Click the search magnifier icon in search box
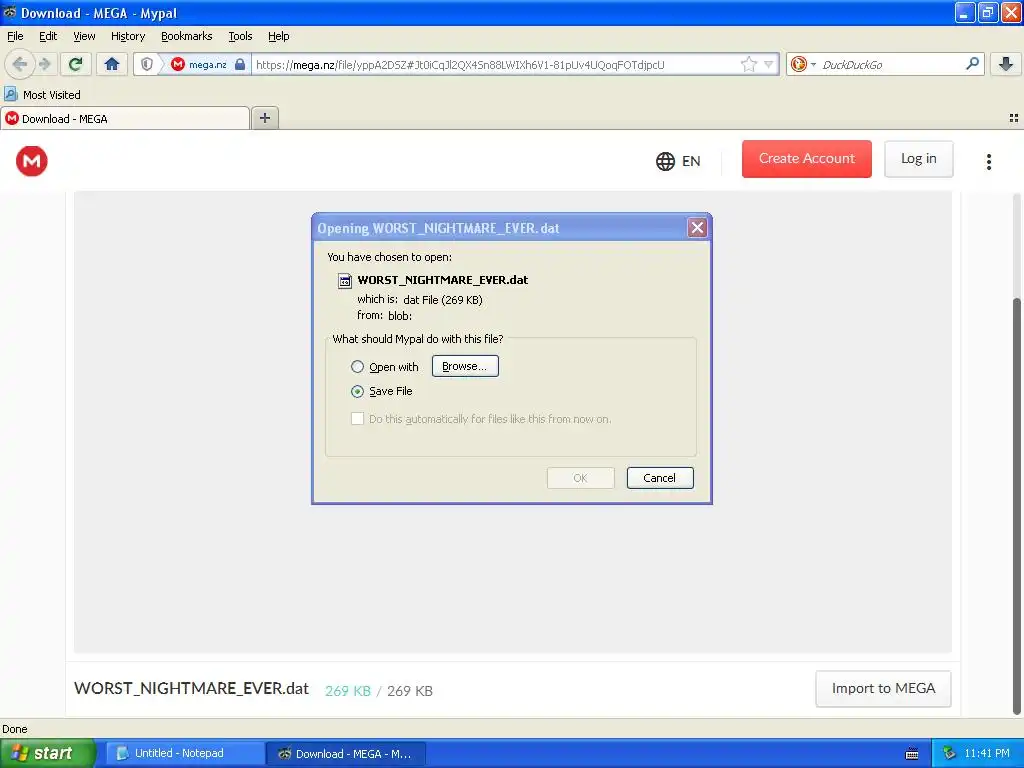Screen dimensions: 1024x768 [972, 63]
